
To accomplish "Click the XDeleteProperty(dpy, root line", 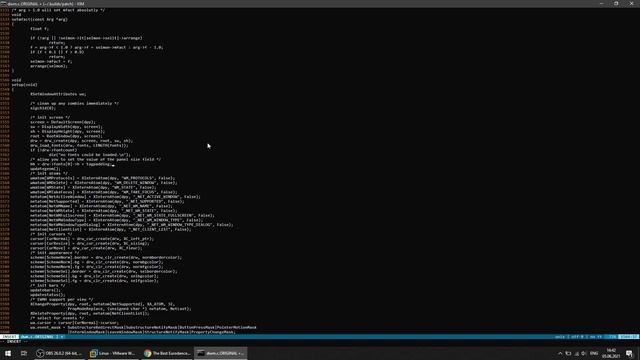I will coord(90,313).
